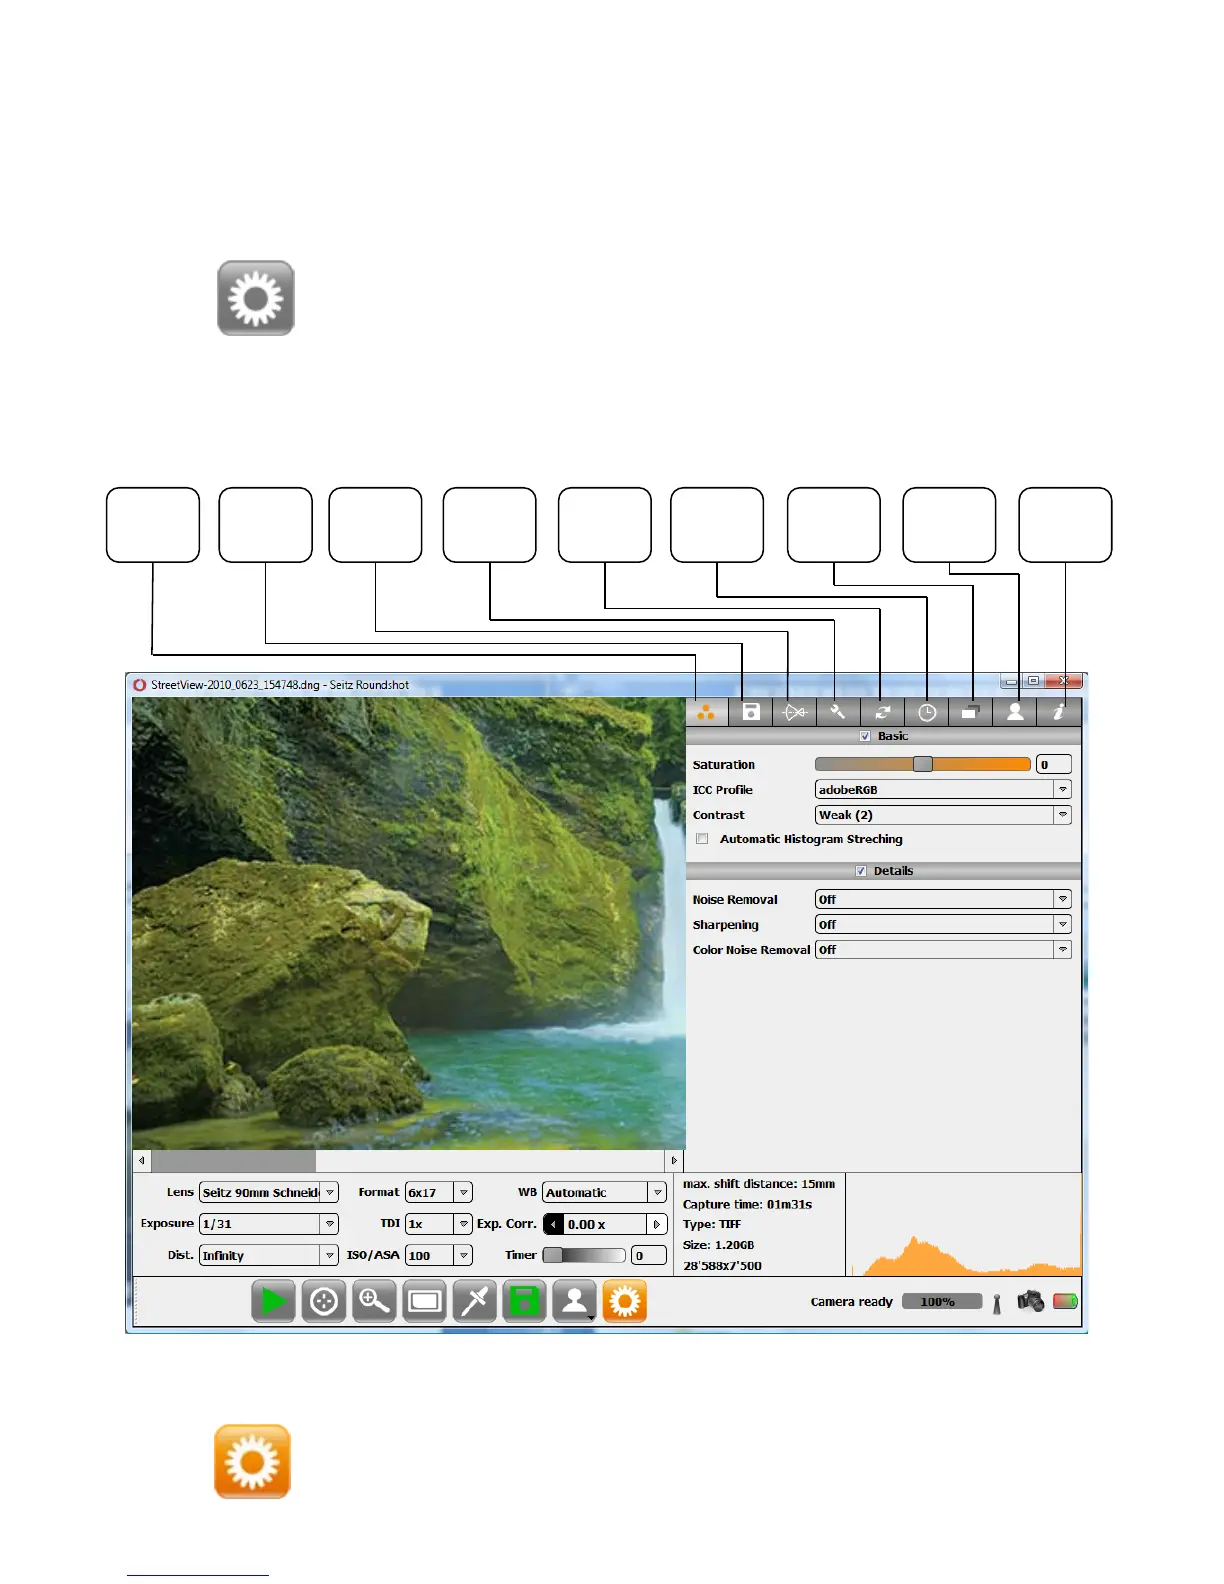Screen dimensions: 1224x1584
Task: Expand the Color Noise Removal dropdown
Action: point(943,949)
